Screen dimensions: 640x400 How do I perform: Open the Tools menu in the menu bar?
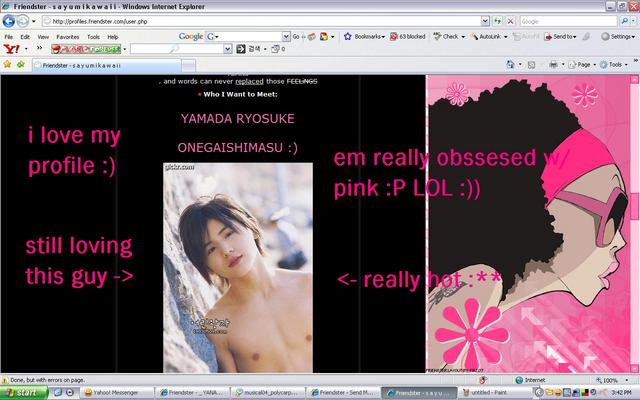coord(93,37)
